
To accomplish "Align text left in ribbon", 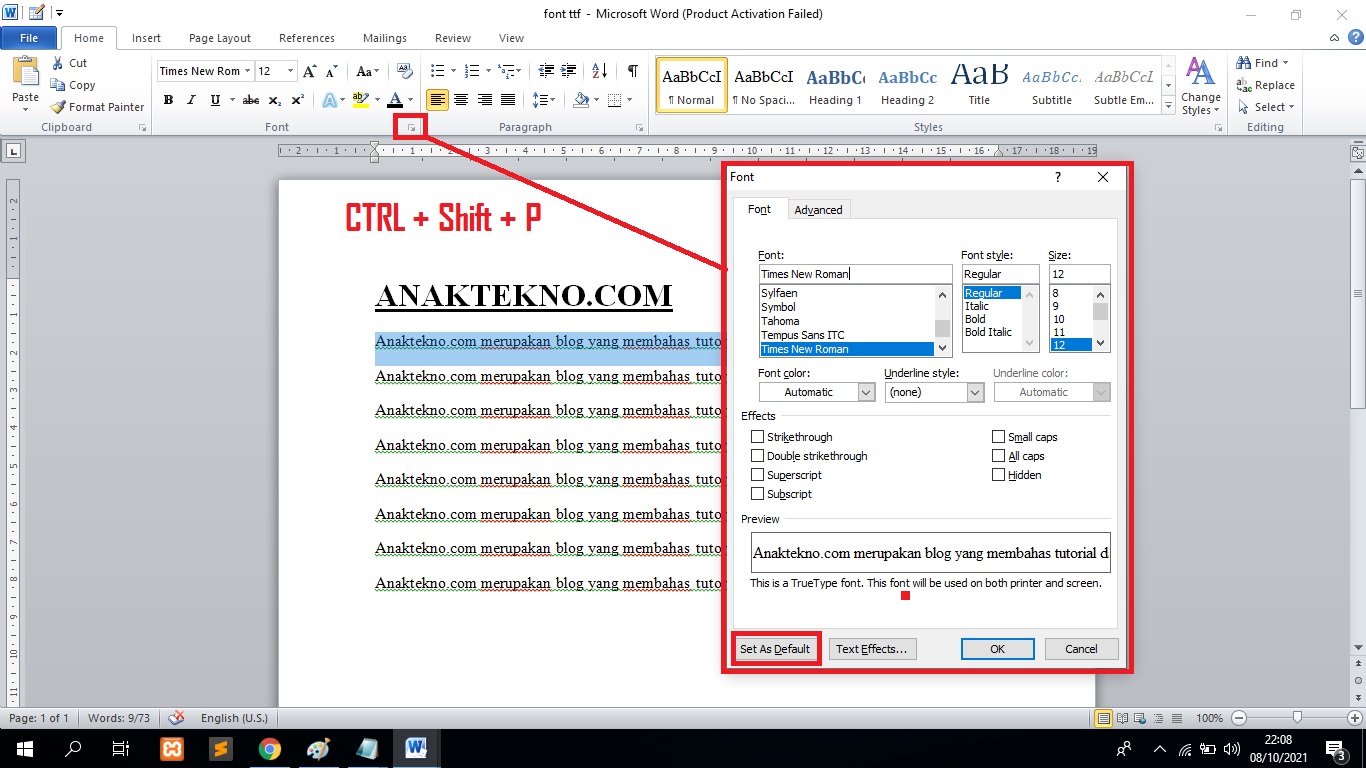I will tap(437, 100).
